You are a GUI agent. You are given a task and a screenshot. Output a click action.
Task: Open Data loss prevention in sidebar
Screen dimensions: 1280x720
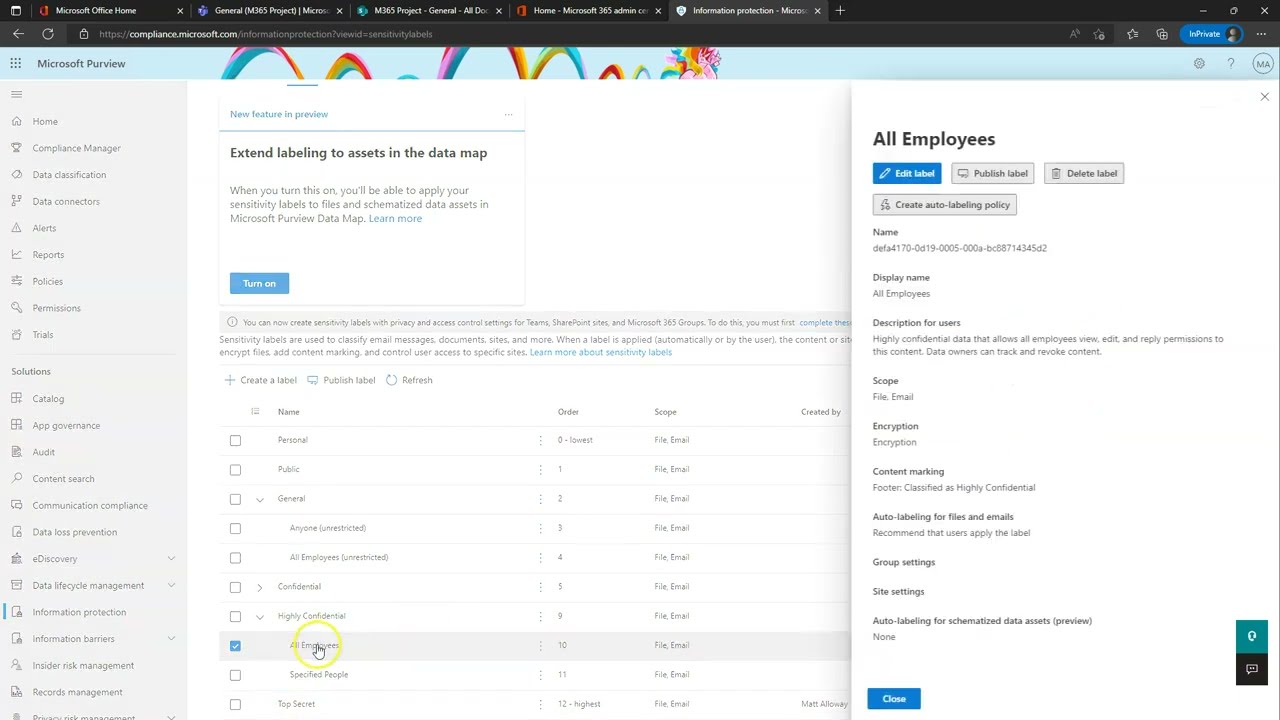(x=74, y=532)
